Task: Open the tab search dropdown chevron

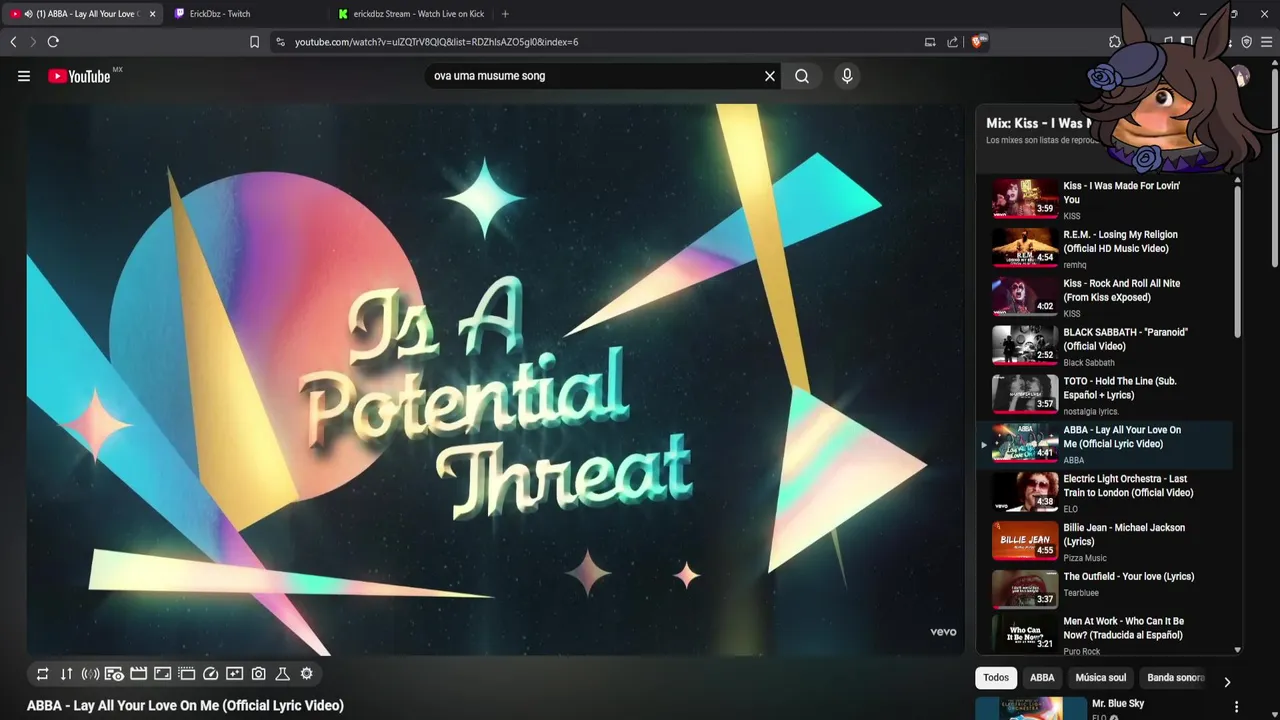Action: click(x=1176, y=14)
